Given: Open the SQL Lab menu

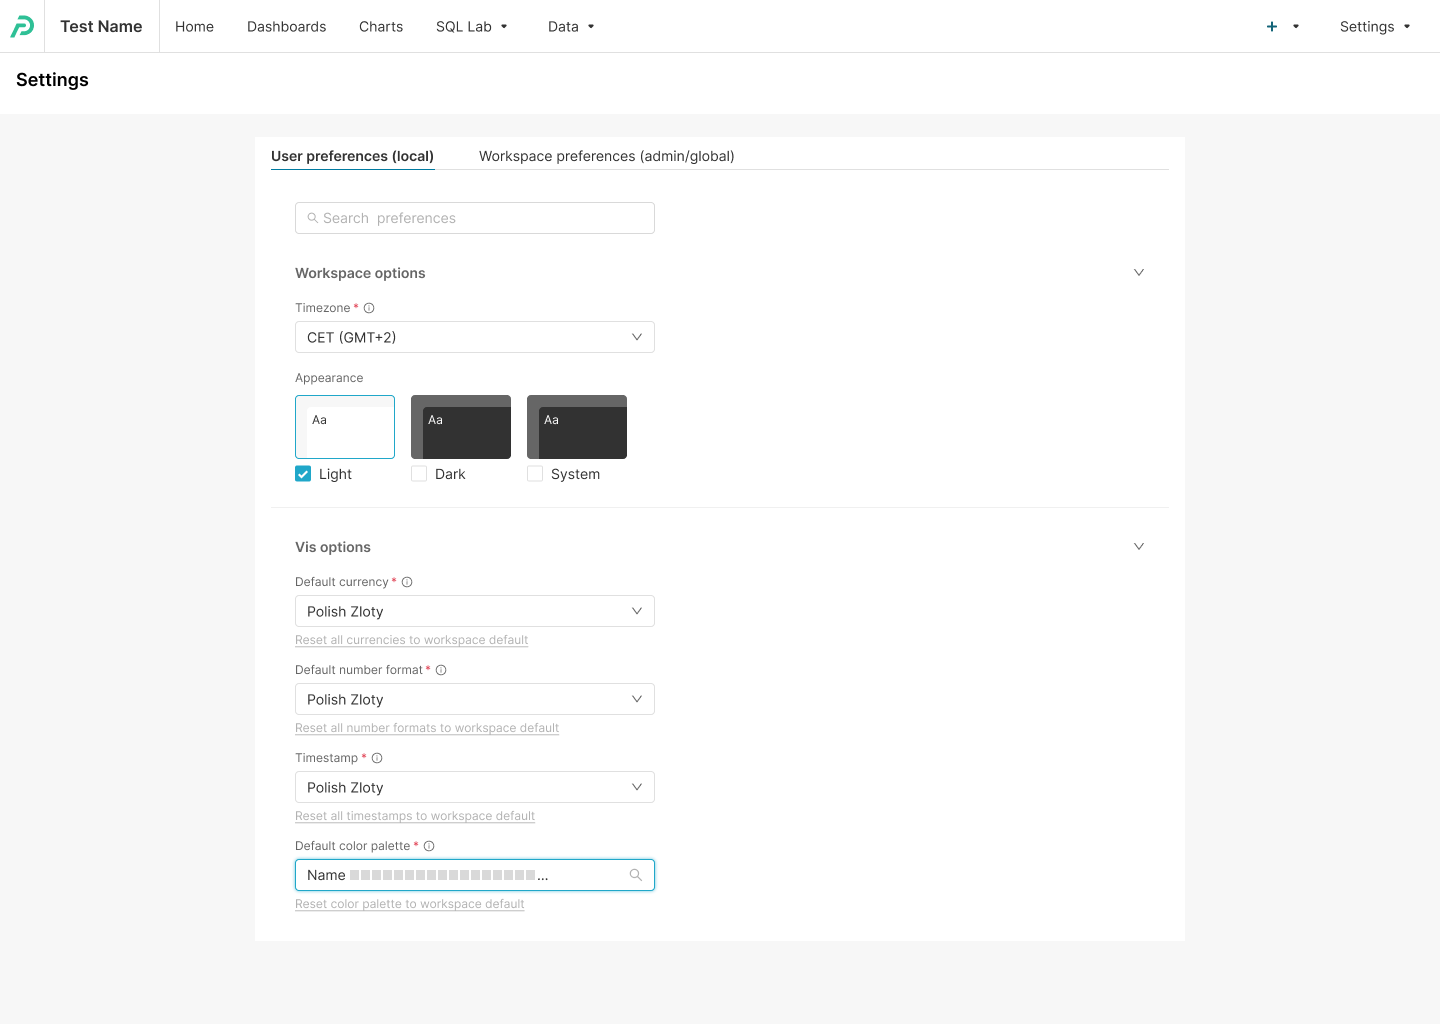Looking at the screenshot, I should coord(471,27).
